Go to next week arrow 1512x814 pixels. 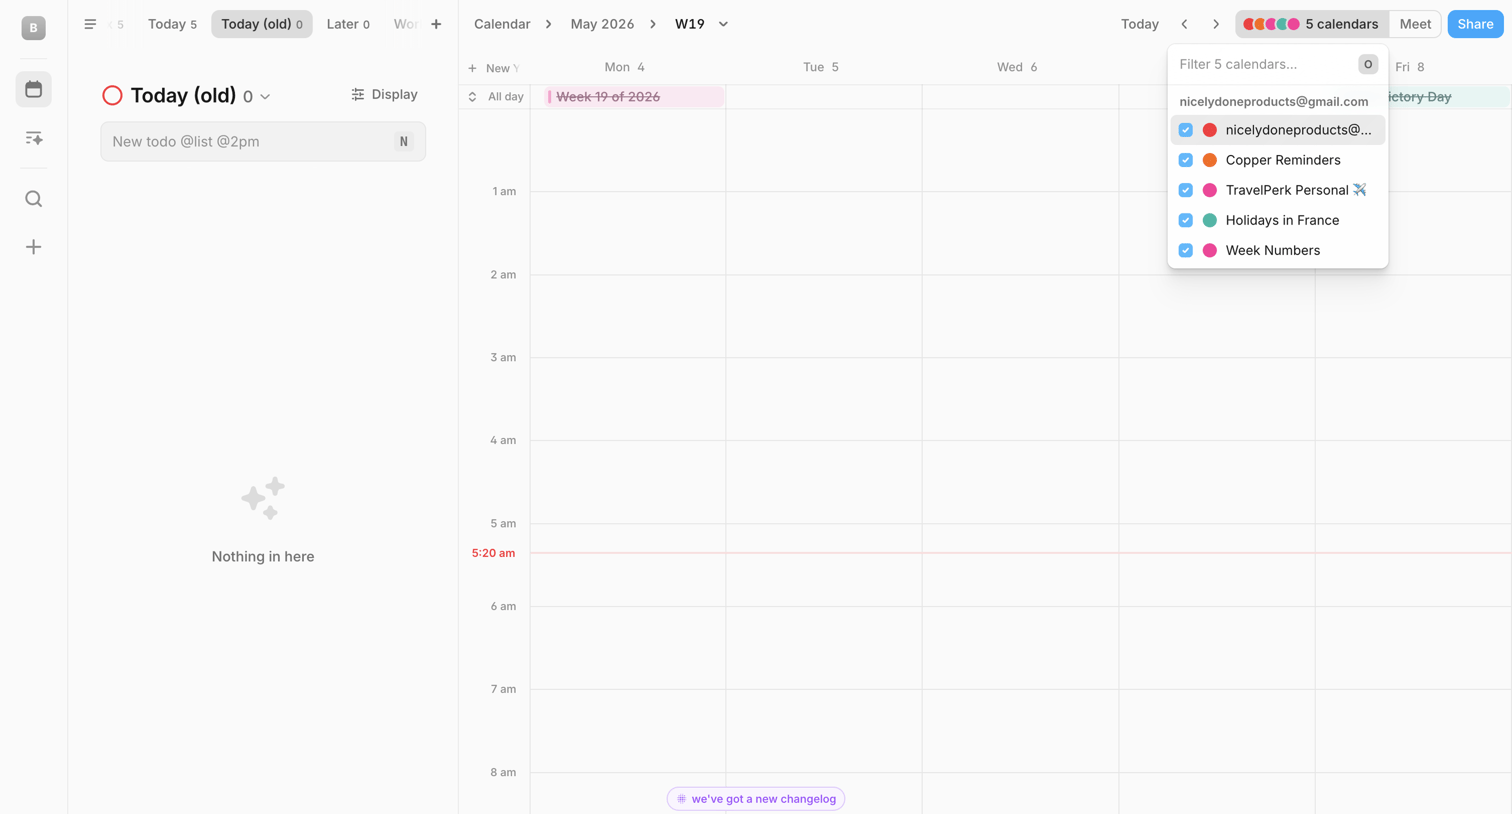pyautogui.click(x=1216, y=24)
